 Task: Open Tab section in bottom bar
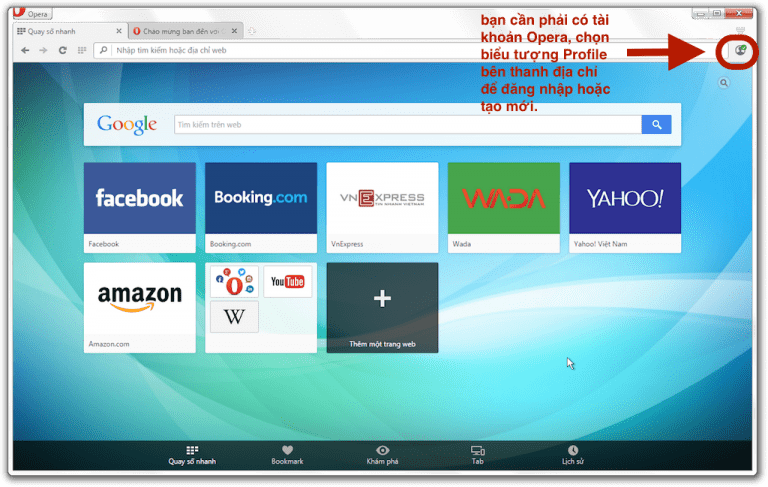(x=478, y=455)
